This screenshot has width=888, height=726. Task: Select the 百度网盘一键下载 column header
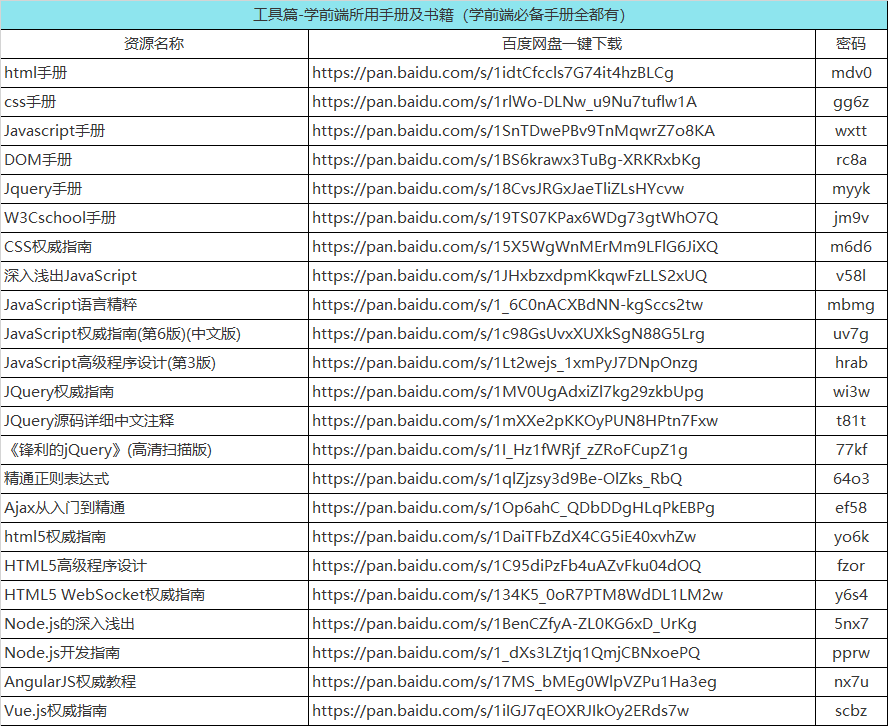click(x=562, y=44)
